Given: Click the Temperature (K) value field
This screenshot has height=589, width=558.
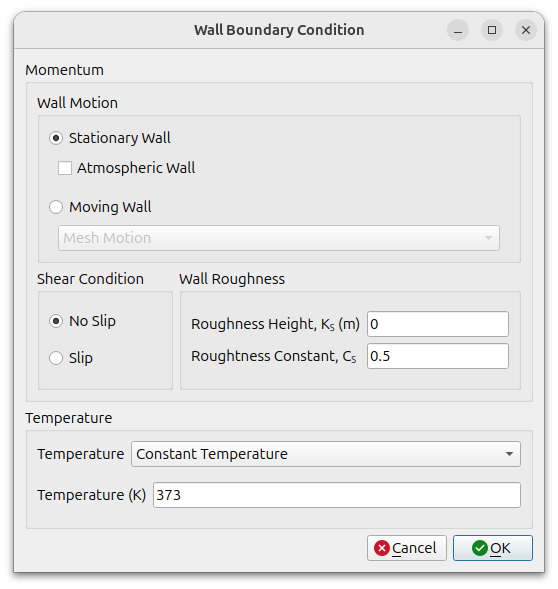Looking at the screenshot, I should tap(337, 495).
